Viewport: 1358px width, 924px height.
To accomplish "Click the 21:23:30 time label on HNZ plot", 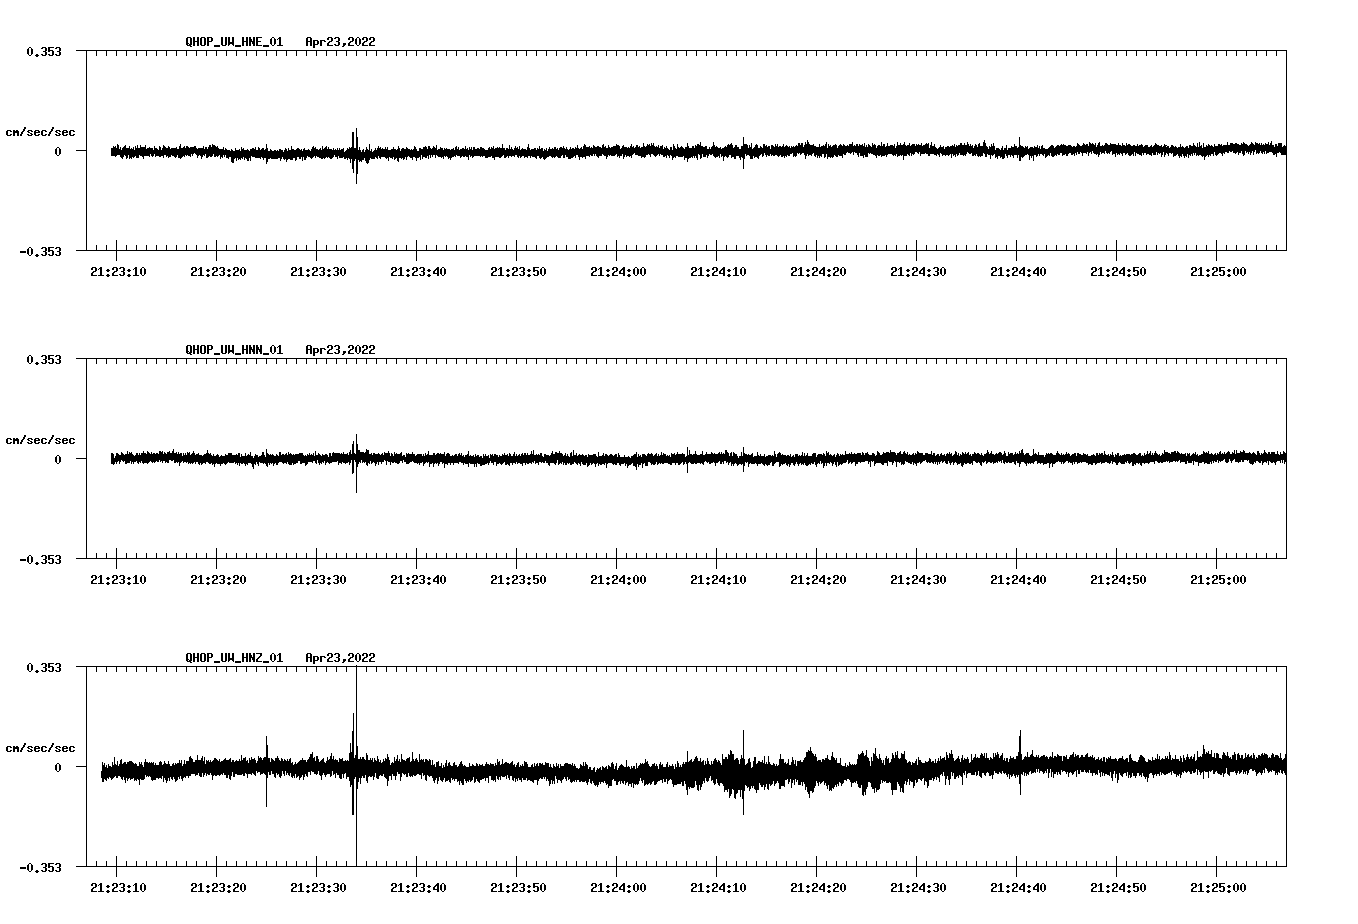I will point(318,888).
